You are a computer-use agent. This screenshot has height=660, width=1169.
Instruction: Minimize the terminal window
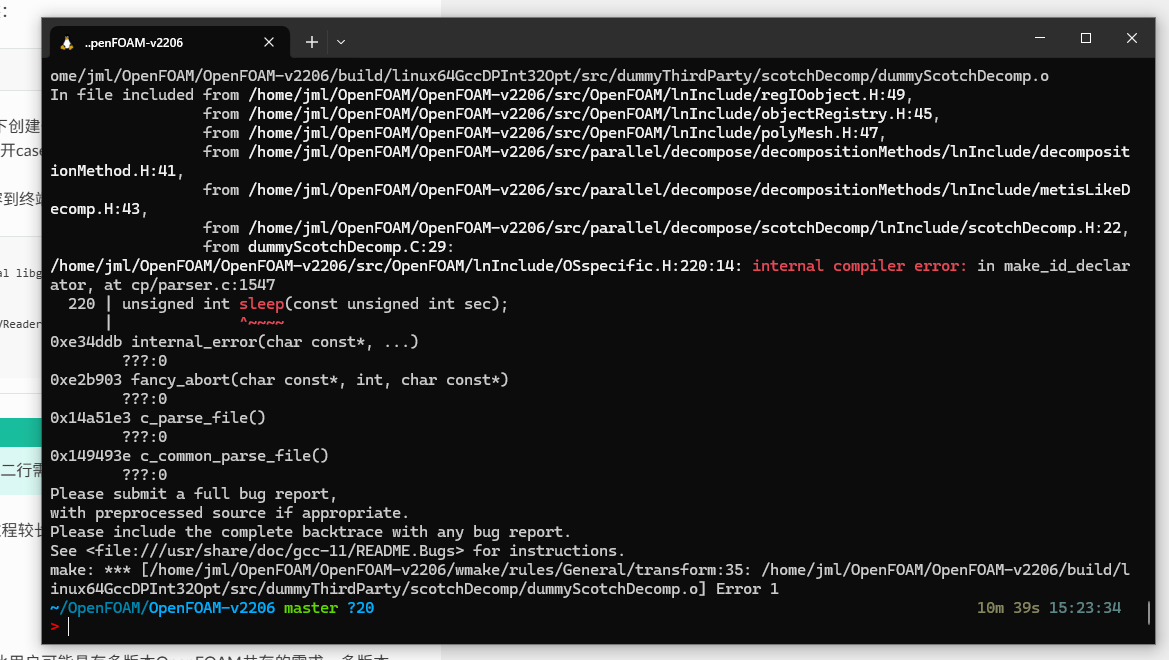coord(1040,39)
